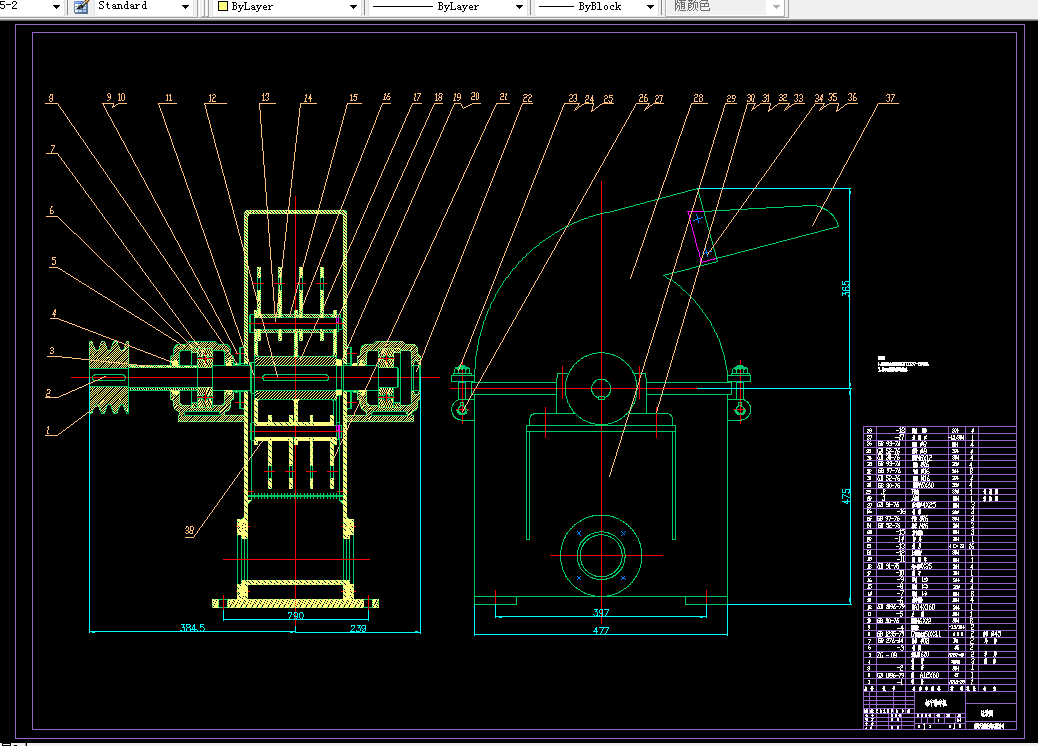Screen dimensions: 1038x746
Task: Click part number 11 label
Action: click(168, 98)
